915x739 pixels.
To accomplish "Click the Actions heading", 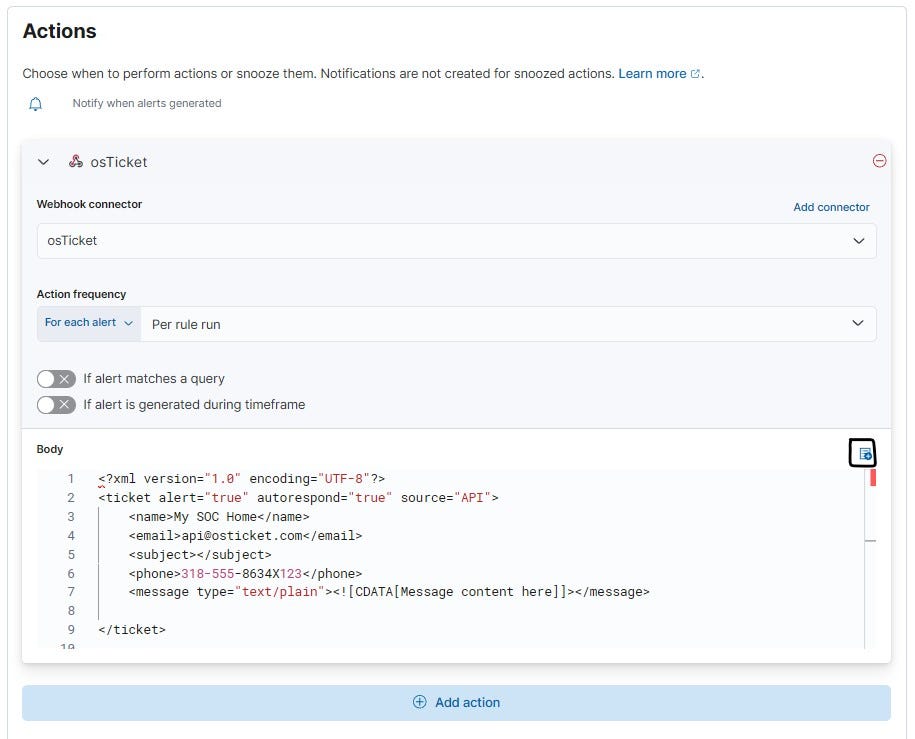I will pyautogui.click(x=60, y=31).
